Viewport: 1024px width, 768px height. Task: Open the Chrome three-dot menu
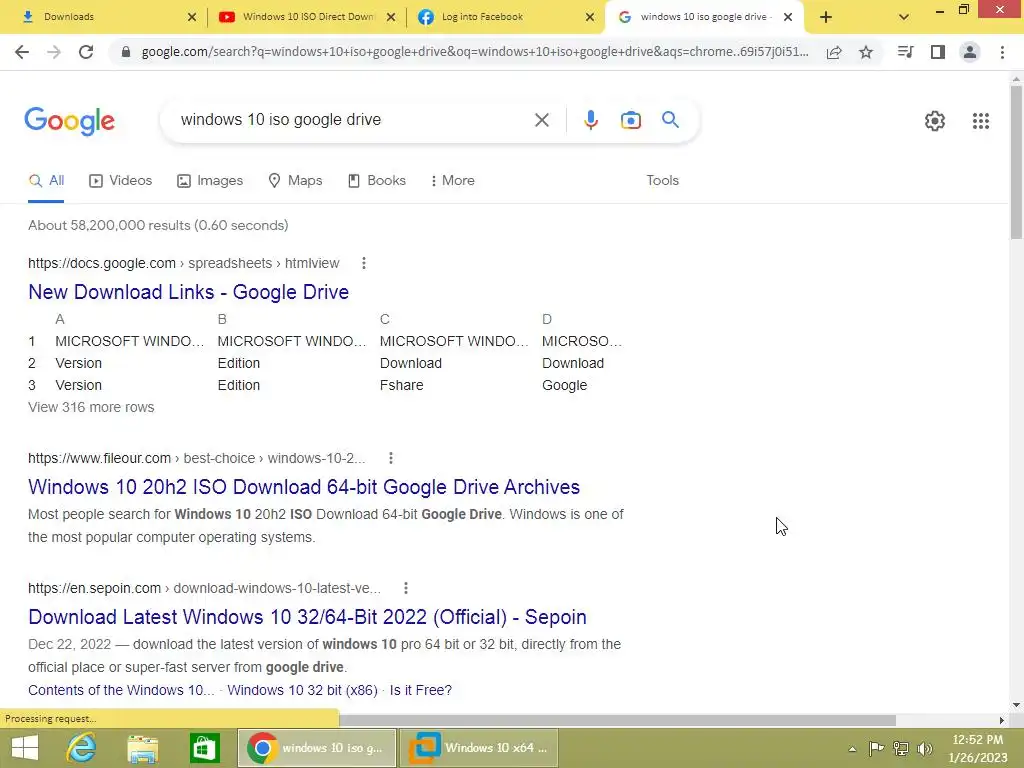click(x=1002, y=52)
